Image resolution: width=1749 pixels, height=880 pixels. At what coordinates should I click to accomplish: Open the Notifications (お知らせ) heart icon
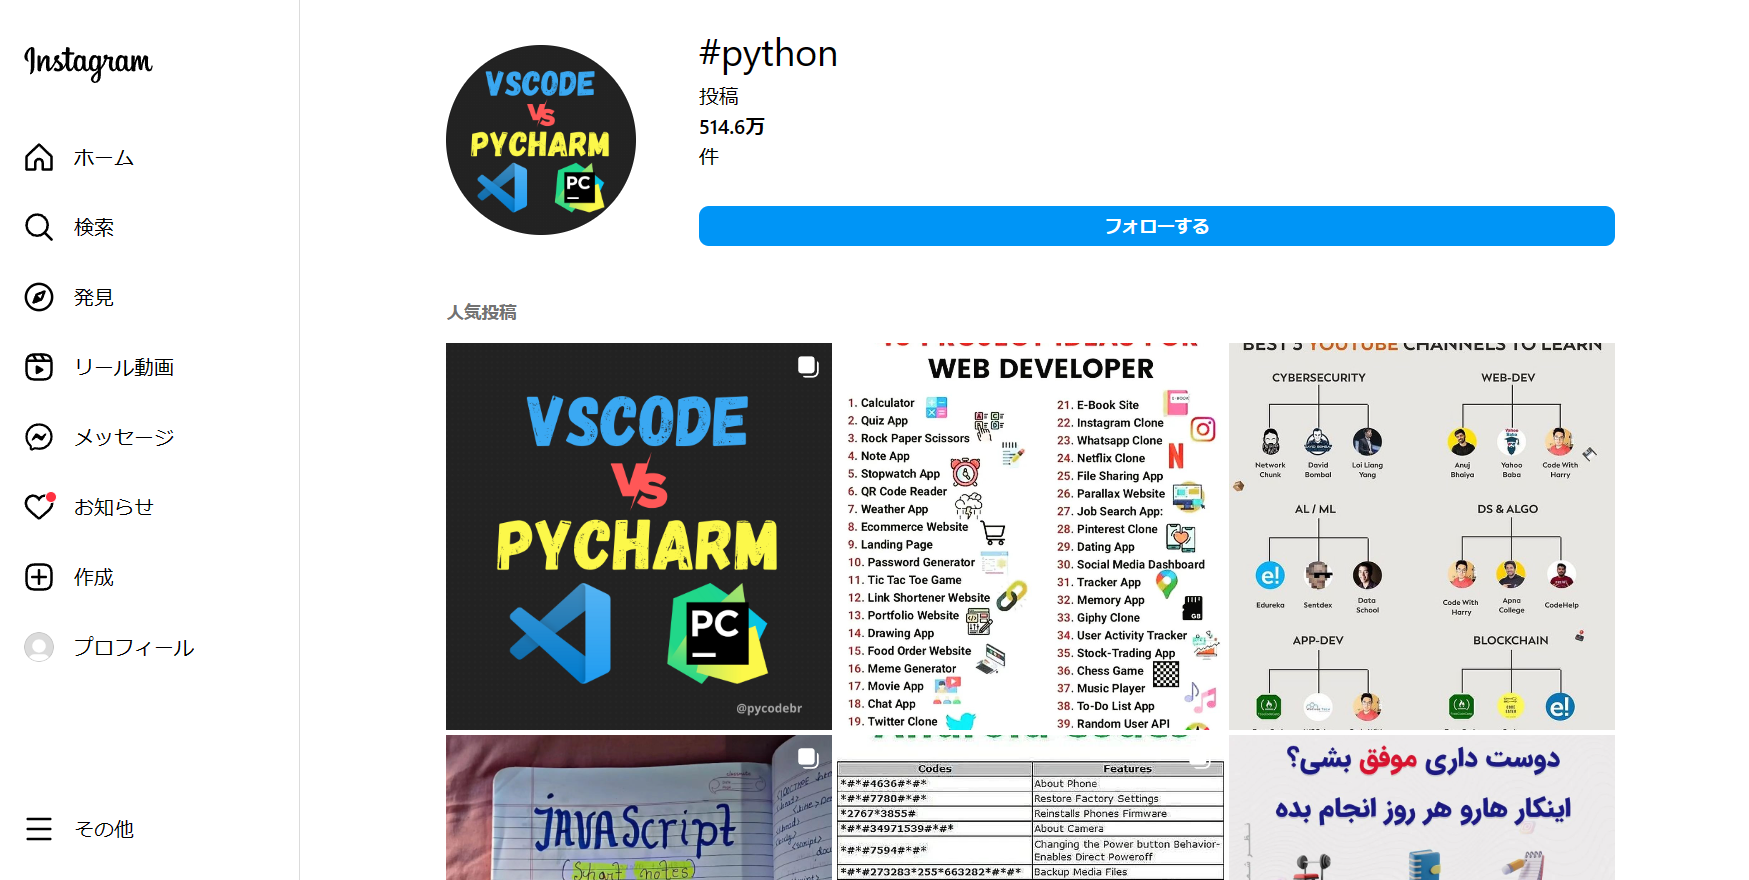pyautogui.click(x=39, y=507)
